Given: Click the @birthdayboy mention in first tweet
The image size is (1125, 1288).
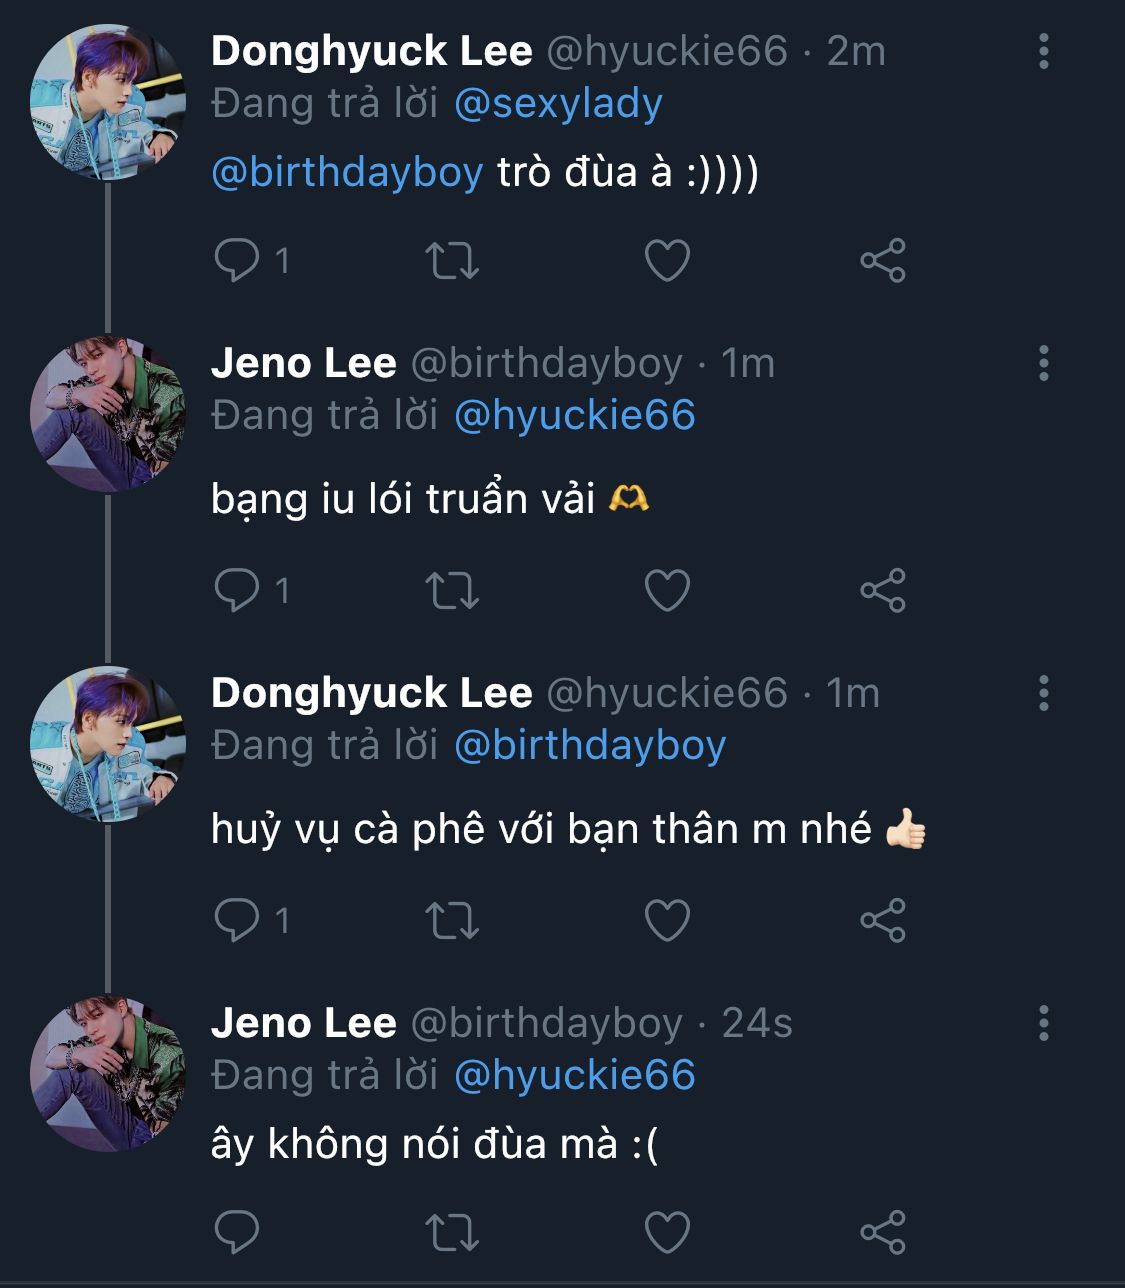Looking at the screenshot, I should click(347, 173).
